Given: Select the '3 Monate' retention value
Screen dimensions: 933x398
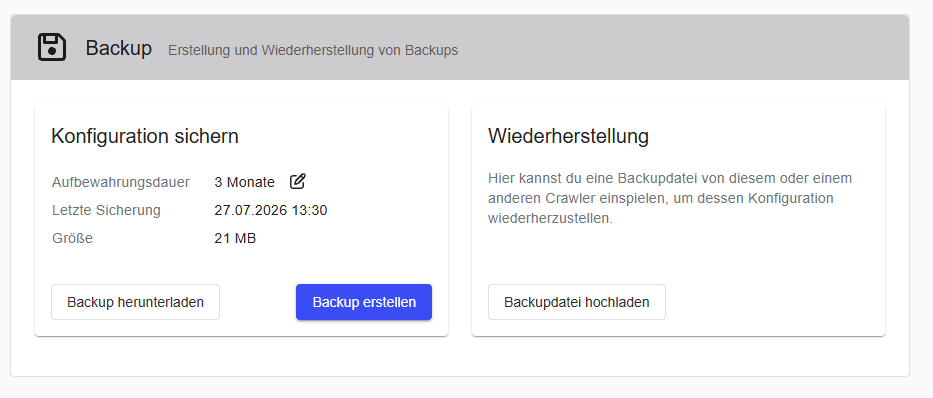Looking at the screenshot, I should point(245,182).
